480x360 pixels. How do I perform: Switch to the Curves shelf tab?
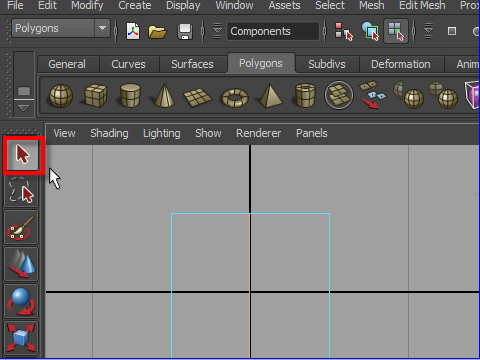128,64
